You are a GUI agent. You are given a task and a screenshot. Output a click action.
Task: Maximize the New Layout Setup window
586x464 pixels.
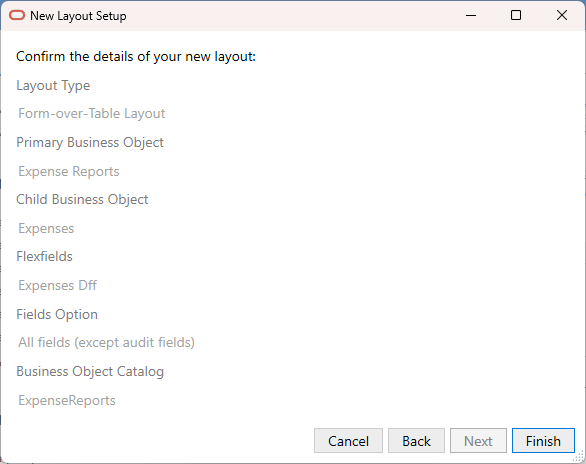tap(516, 15)
